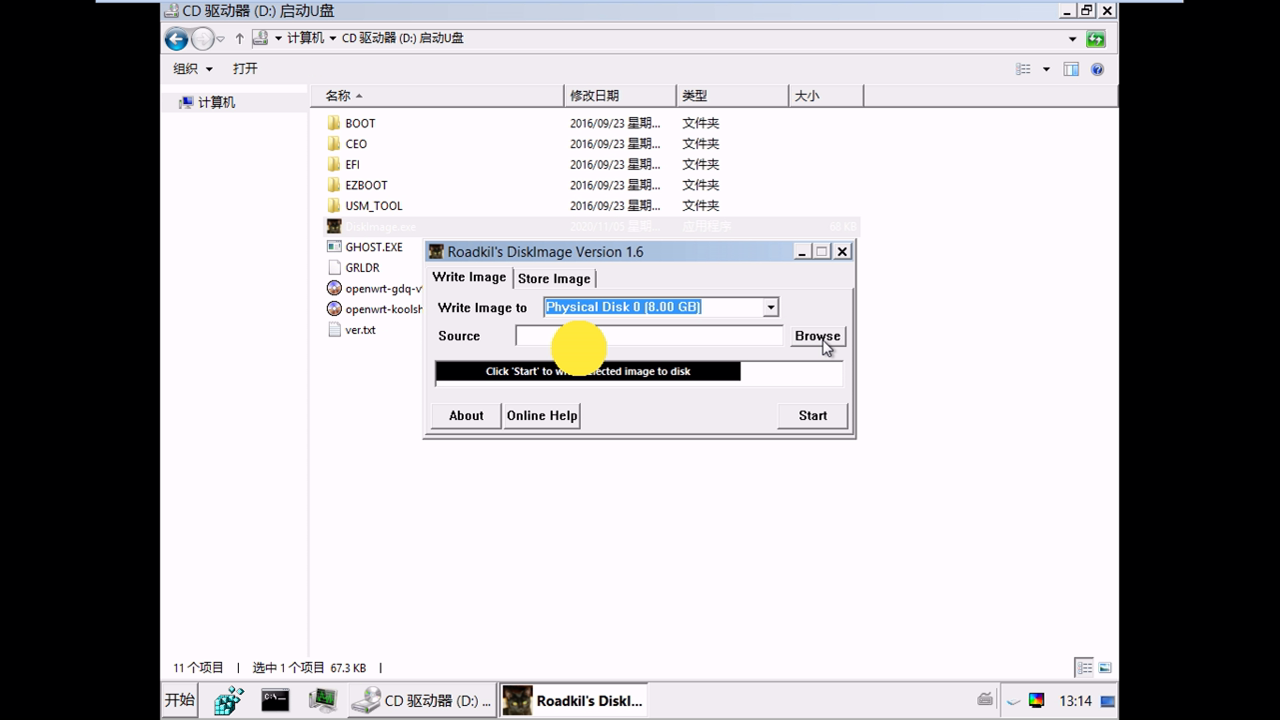Select the USM_TOOL folder icon

pos(334,206)
